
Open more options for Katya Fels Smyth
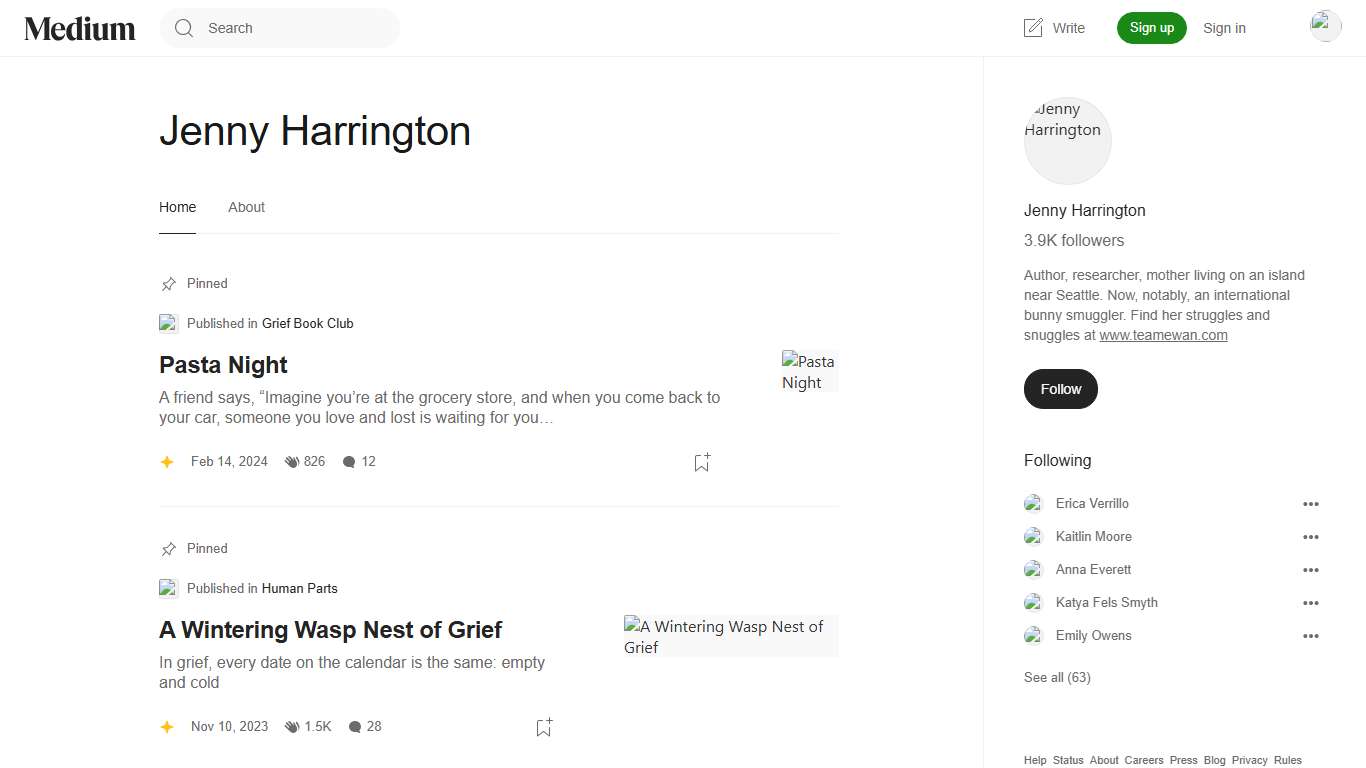tap(1311, 603)
